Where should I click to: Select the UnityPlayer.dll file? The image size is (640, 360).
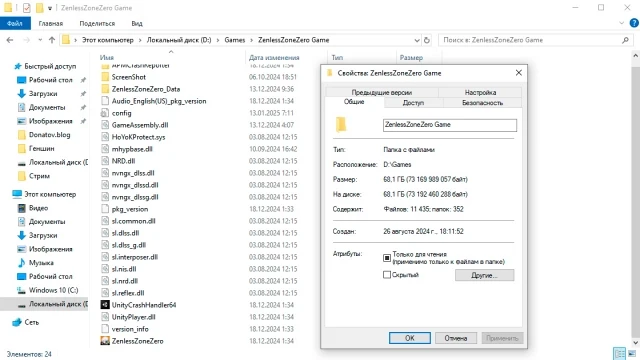click(133, 317)
